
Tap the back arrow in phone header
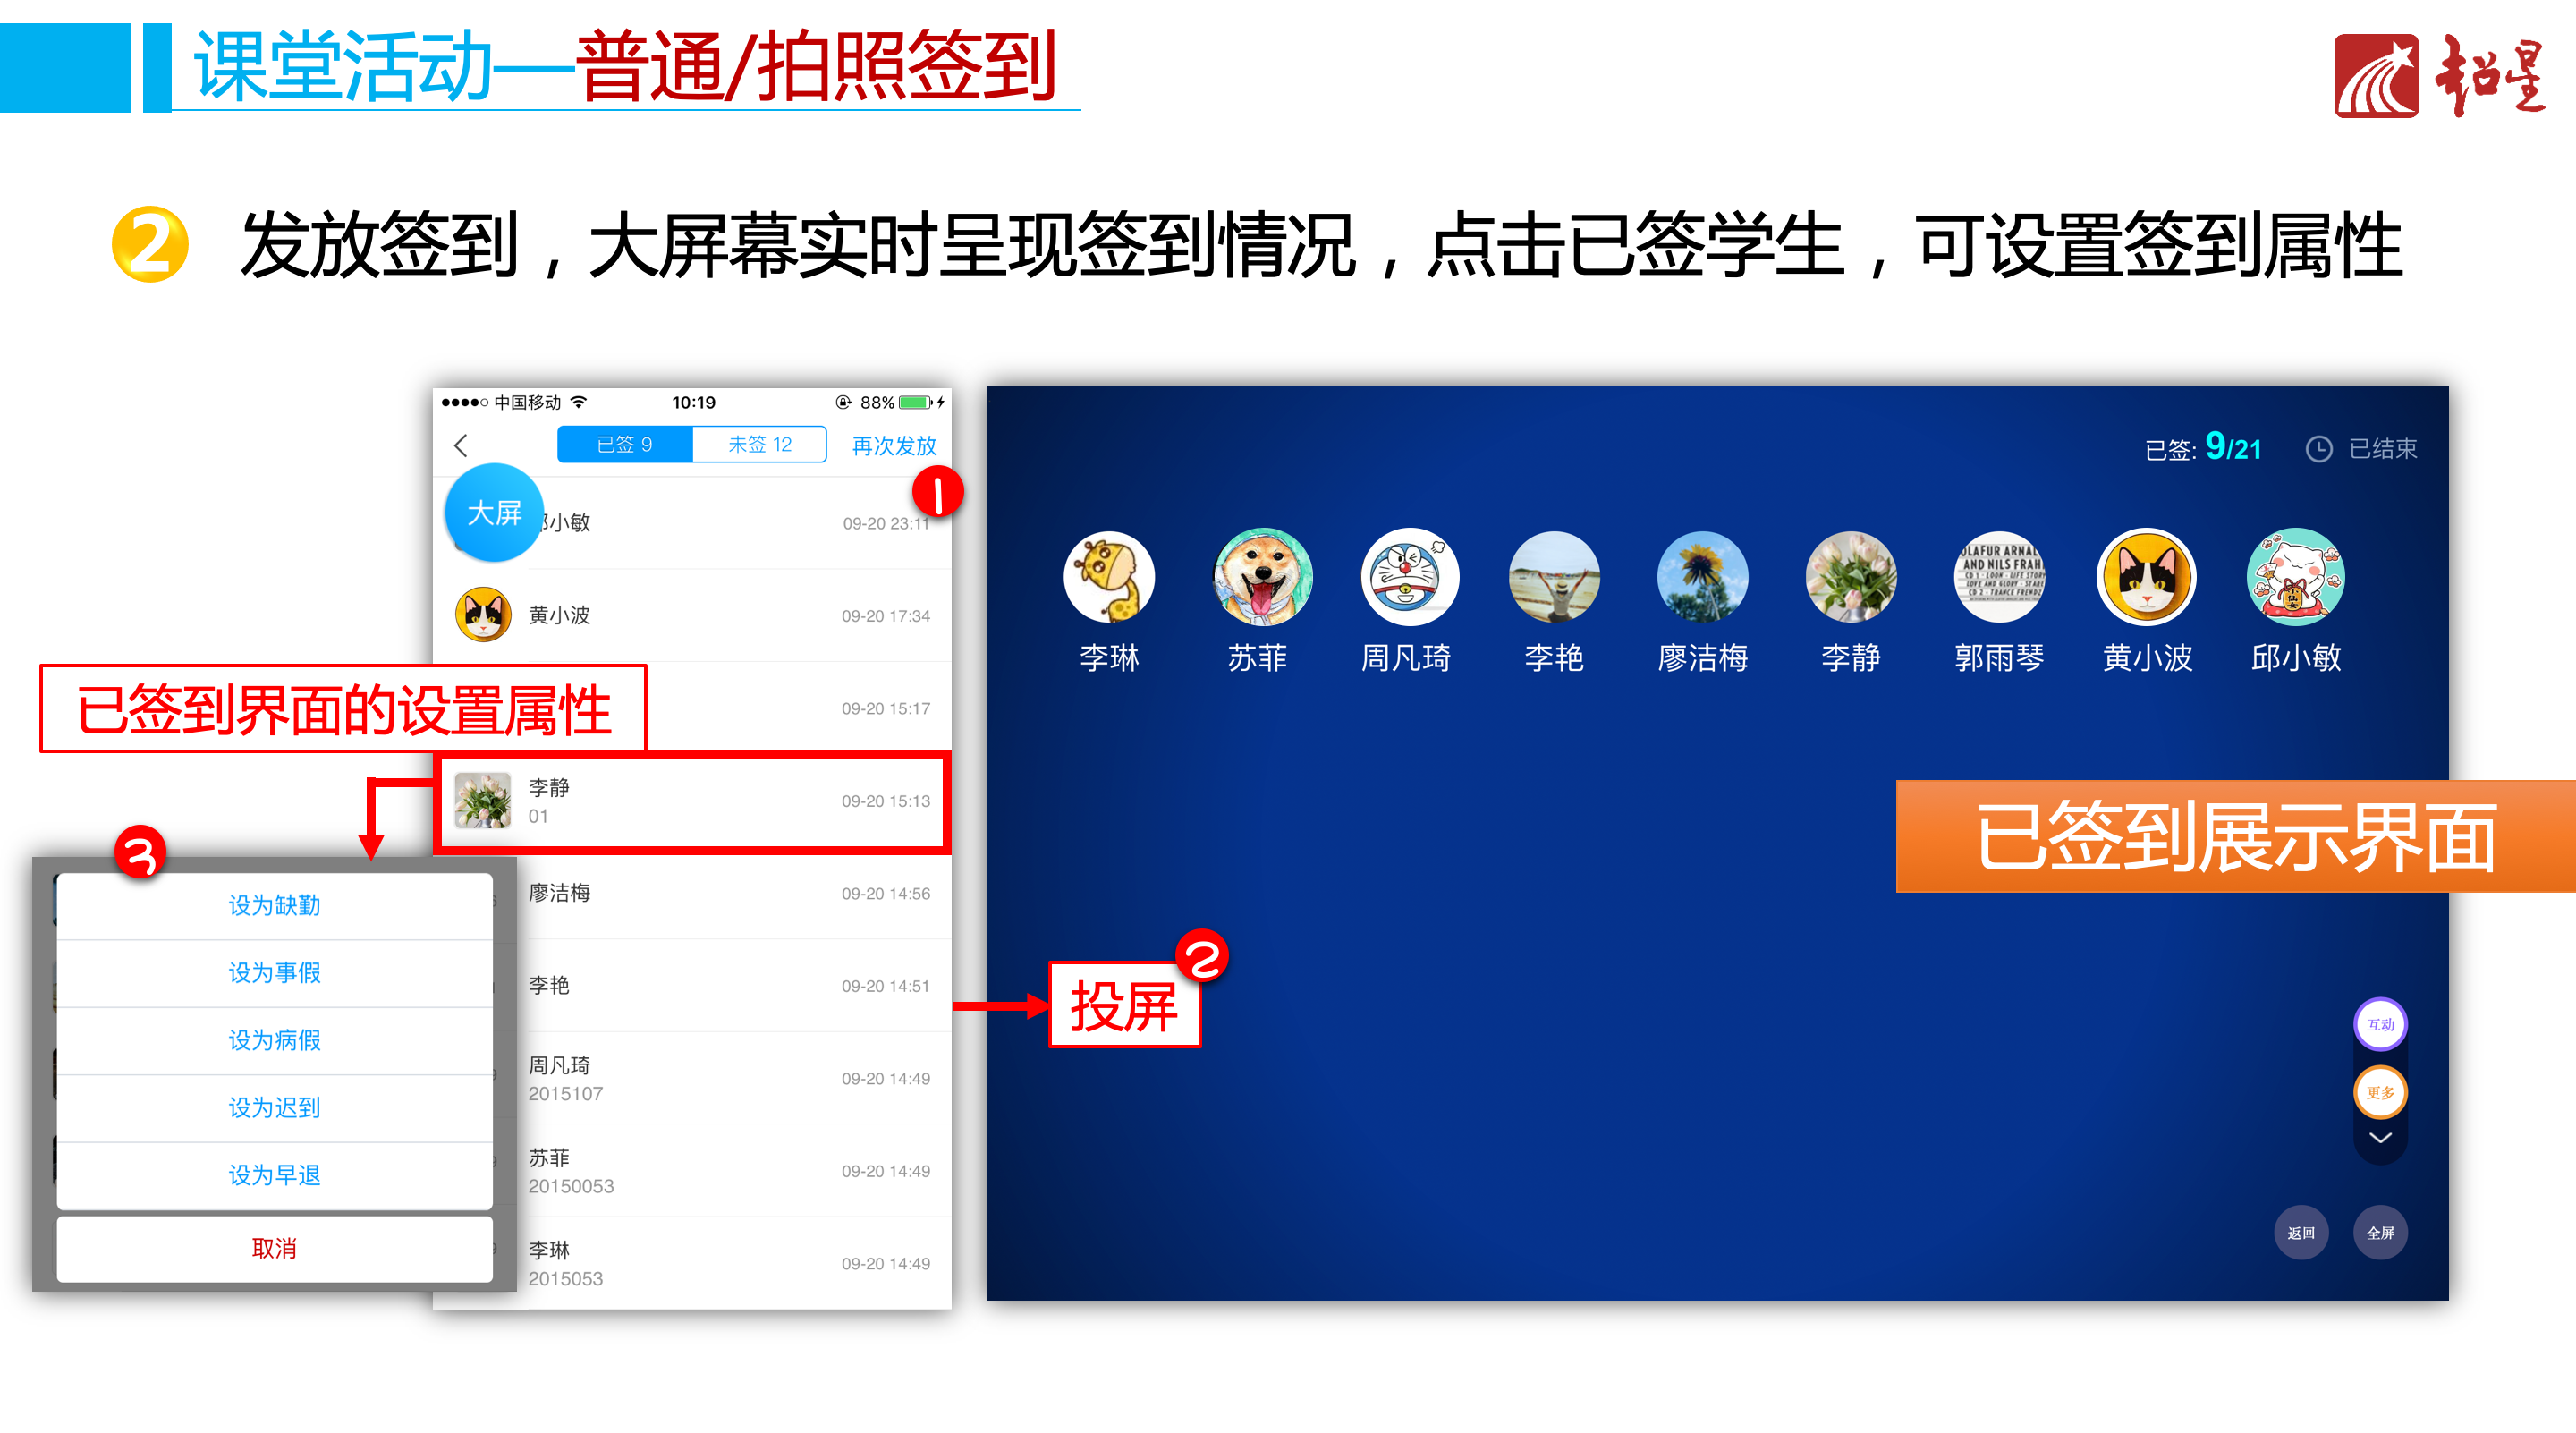click(x=461, y=445)
